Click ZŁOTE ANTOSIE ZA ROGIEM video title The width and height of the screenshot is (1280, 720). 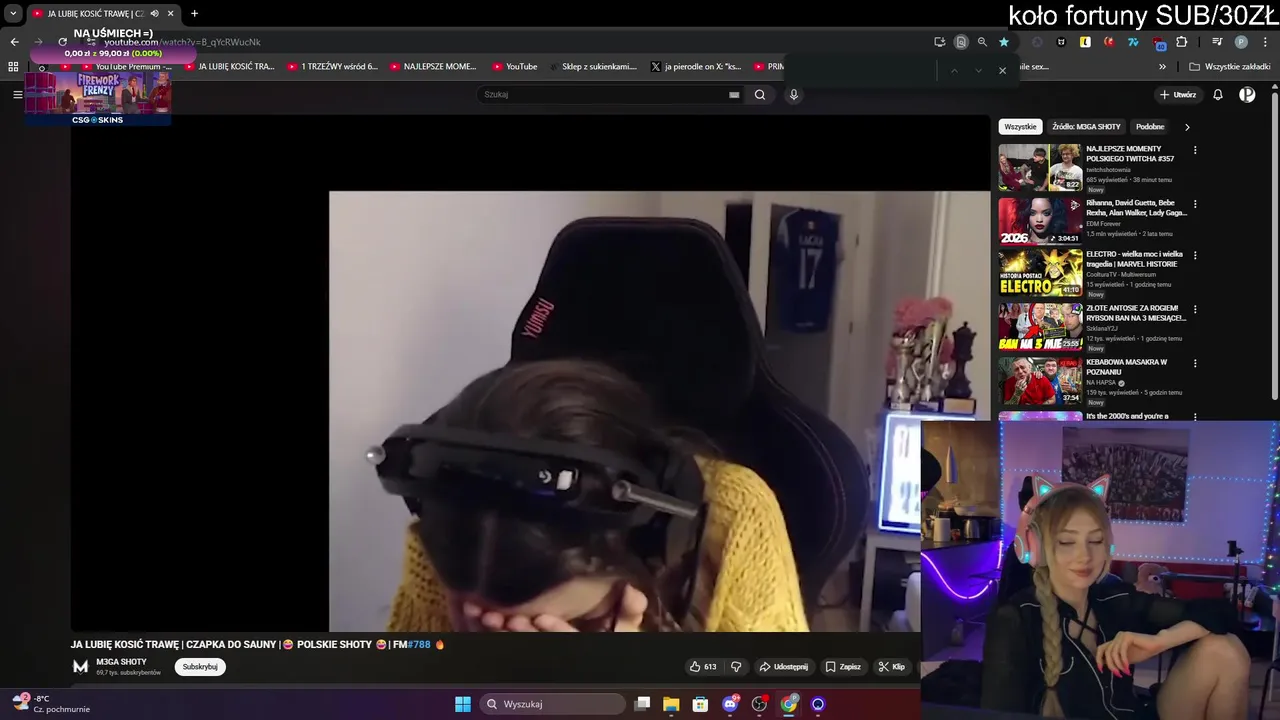(x=1136, y=313)
